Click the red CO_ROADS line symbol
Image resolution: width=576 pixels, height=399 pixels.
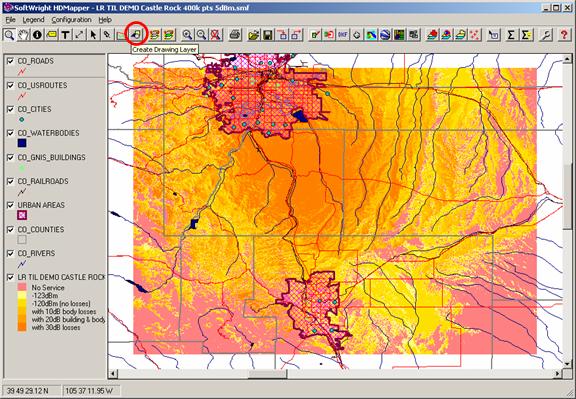pyautogui.click(x=22, y=71)
